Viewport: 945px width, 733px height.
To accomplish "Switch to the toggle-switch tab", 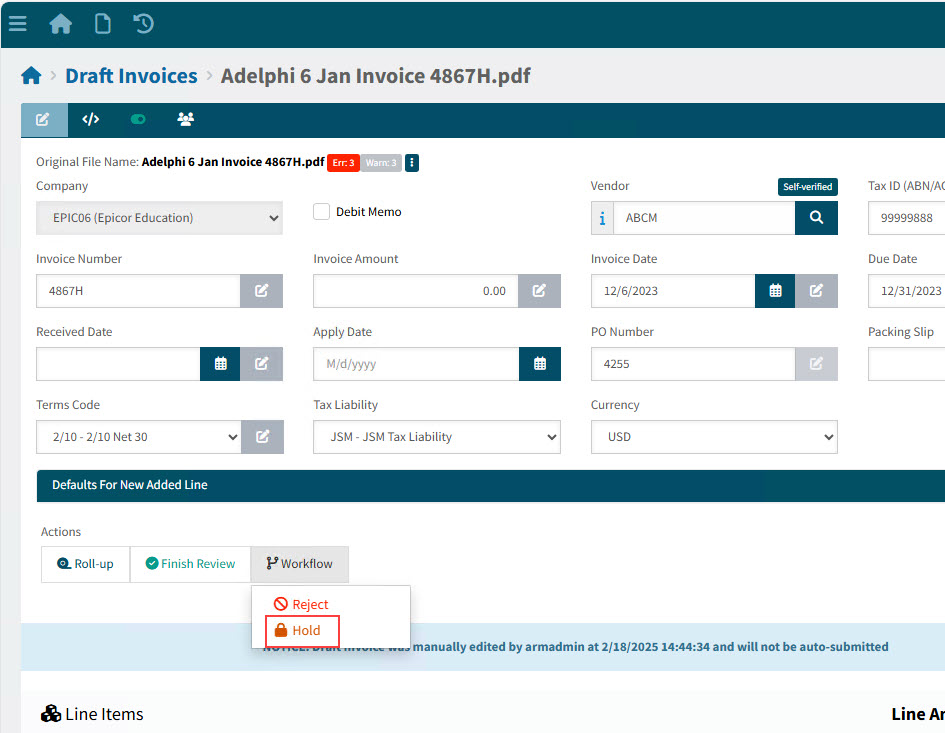I will point(138,119).
